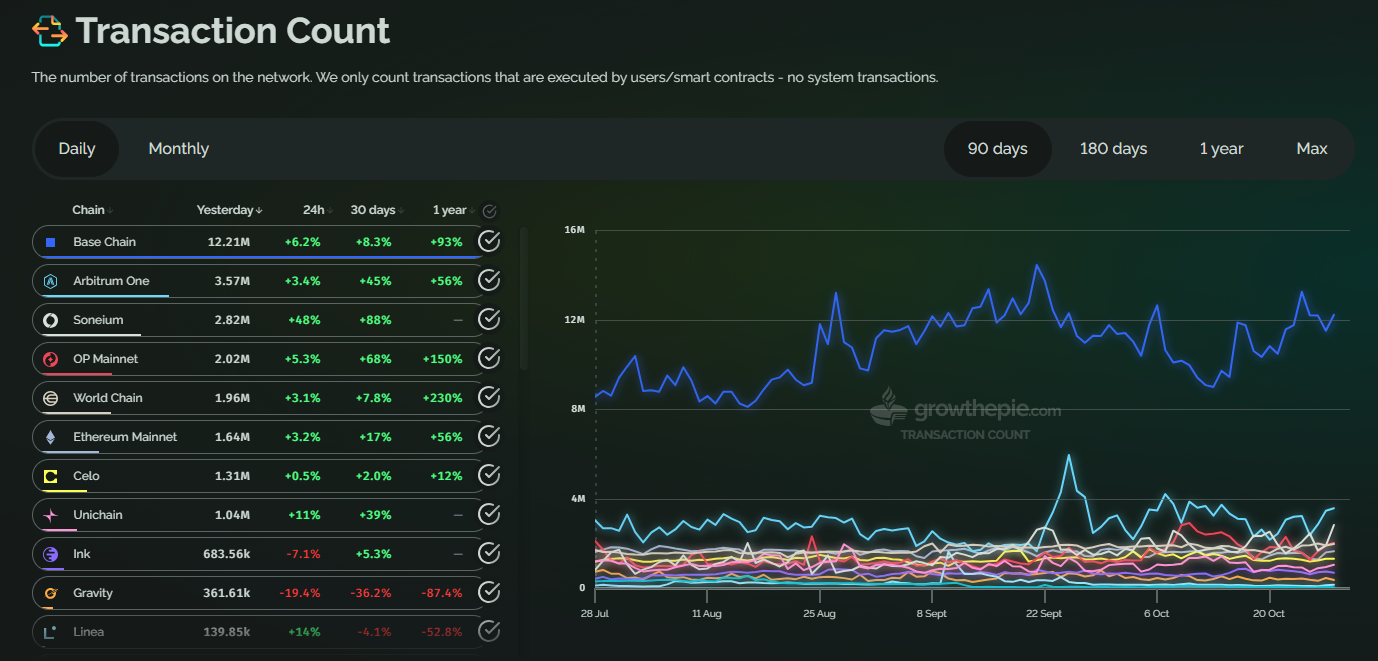Click the Celo yellow logo icon

(x=50, y=476)
